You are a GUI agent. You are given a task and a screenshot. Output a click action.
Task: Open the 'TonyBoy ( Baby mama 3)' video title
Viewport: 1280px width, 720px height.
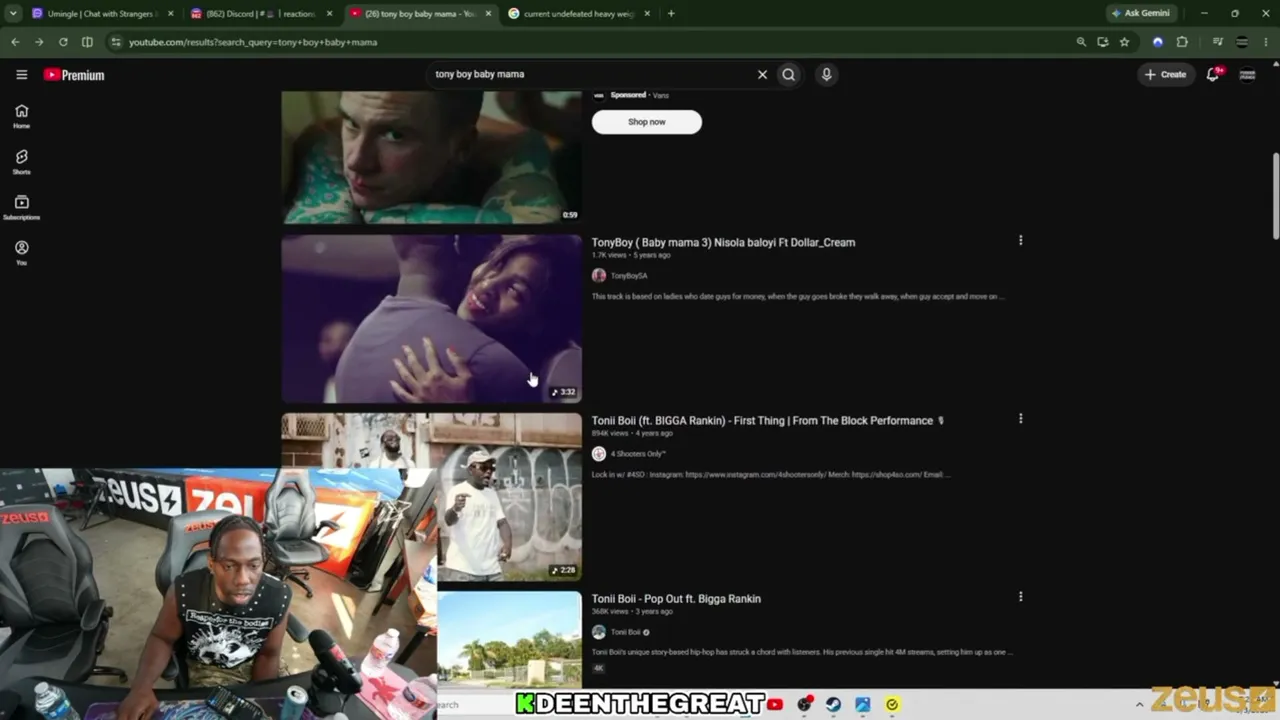723,242
